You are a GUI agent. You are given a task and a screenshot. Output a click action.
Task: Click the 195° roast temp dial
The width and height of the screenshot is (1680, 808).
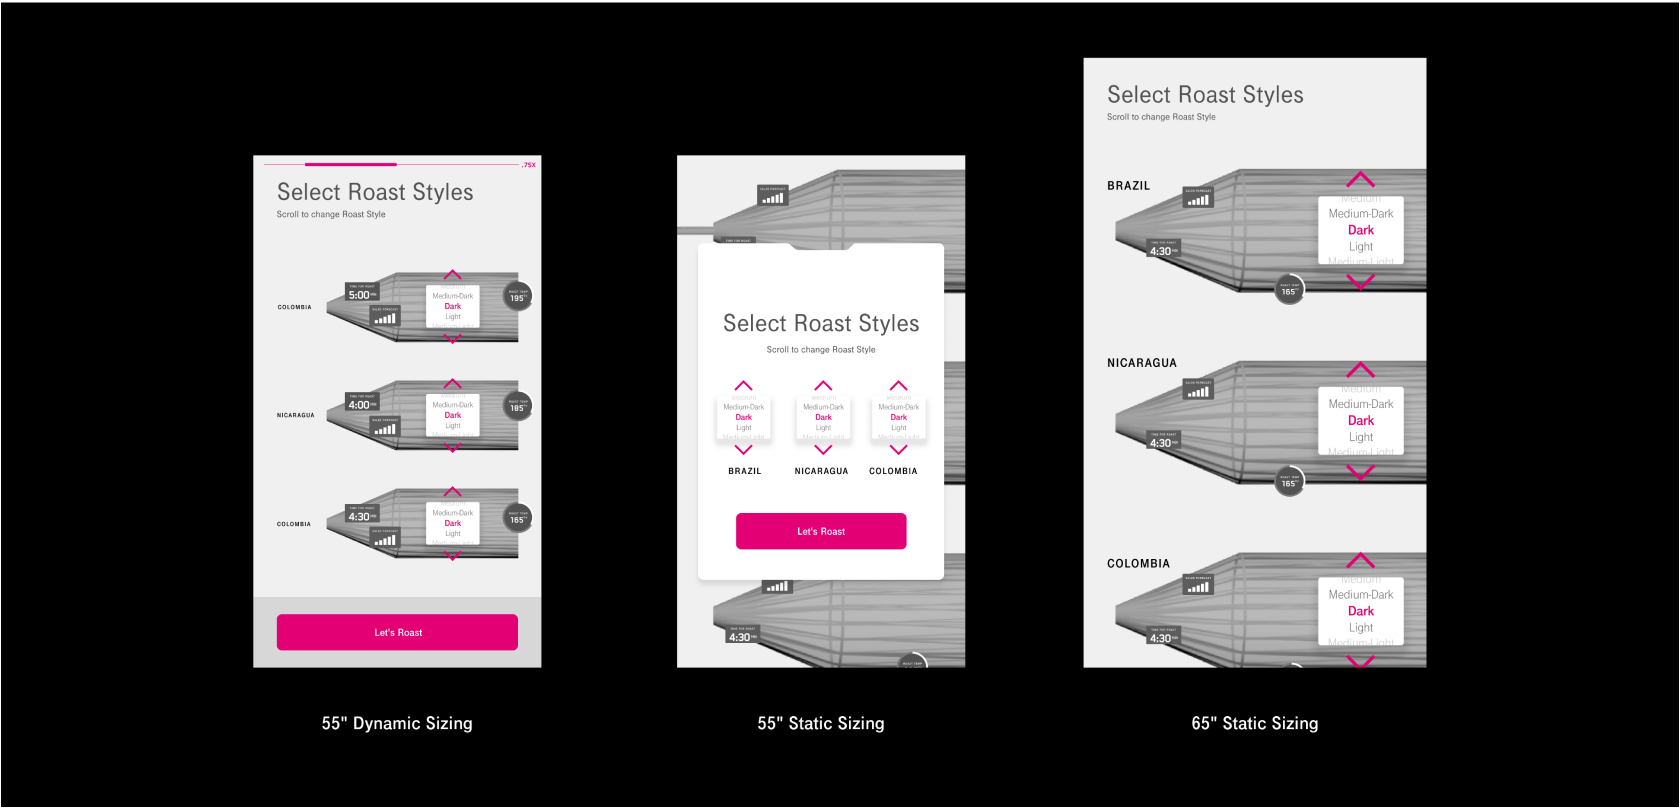coord(517,297)
